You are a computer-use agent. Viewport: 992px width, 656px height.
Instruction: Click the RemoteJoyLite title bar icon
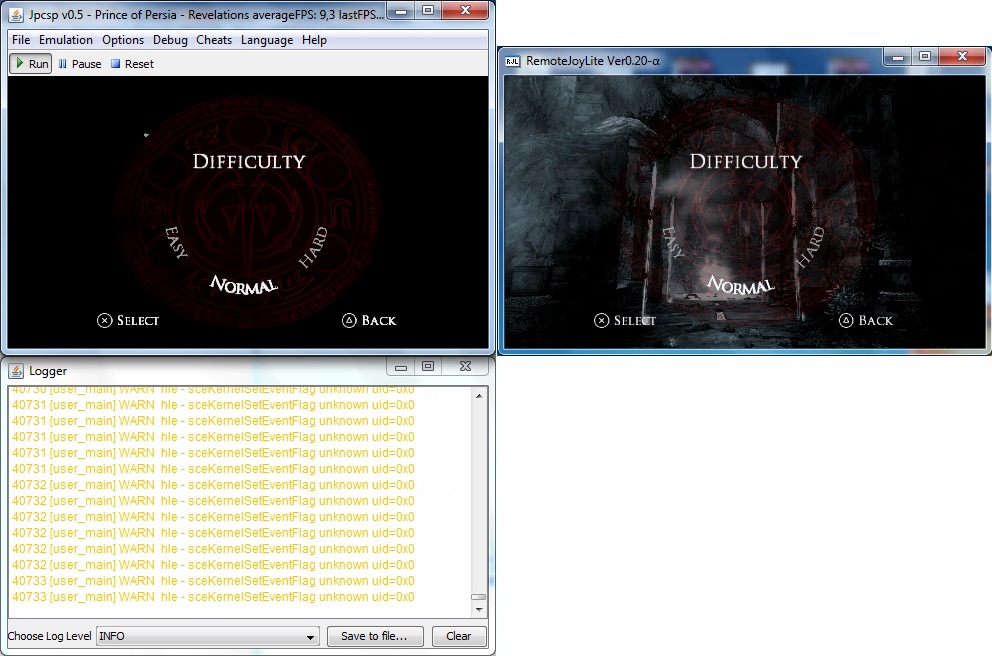pyautogui.click(x=512, y=61)
